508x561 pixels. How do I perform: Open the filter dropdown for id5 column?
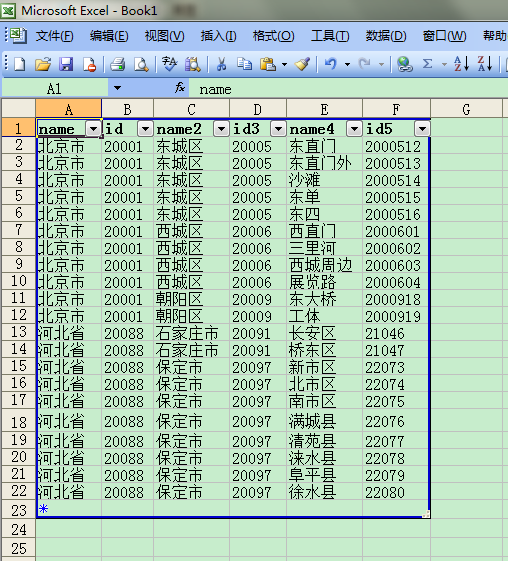pyautogui.click(x=422, y=128)
